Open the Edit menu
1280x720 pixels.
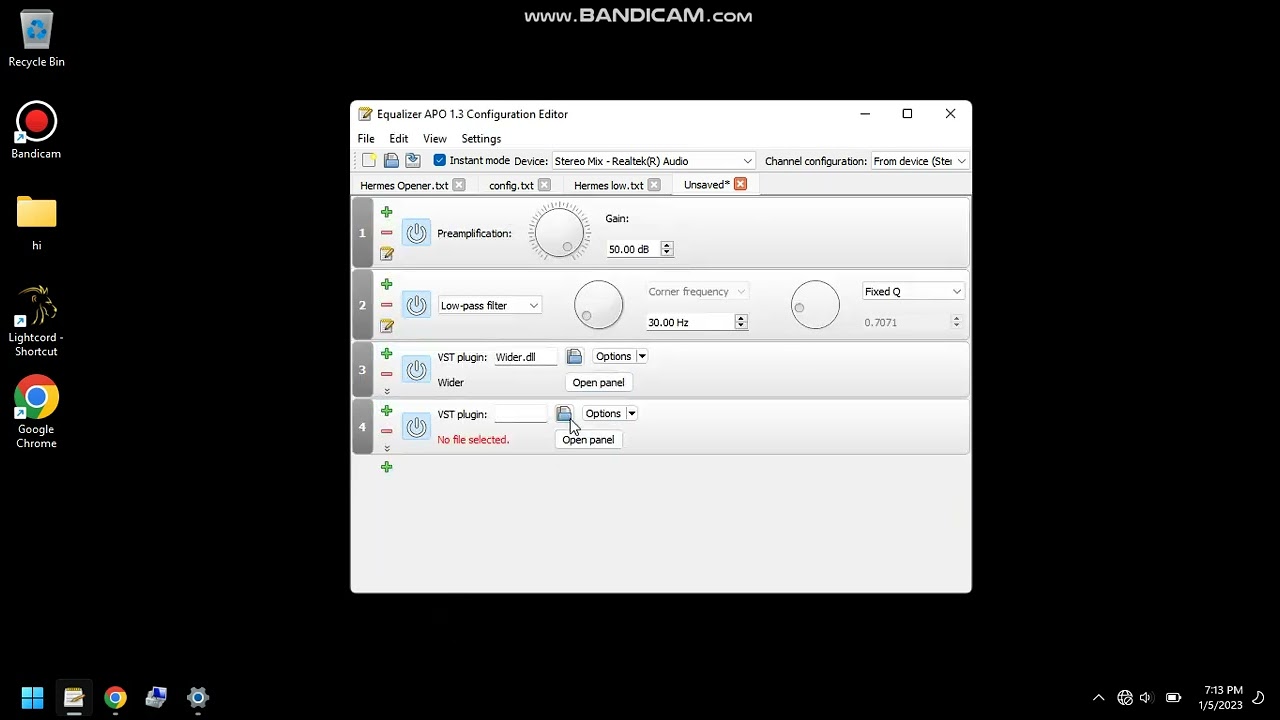click(398, 139)
